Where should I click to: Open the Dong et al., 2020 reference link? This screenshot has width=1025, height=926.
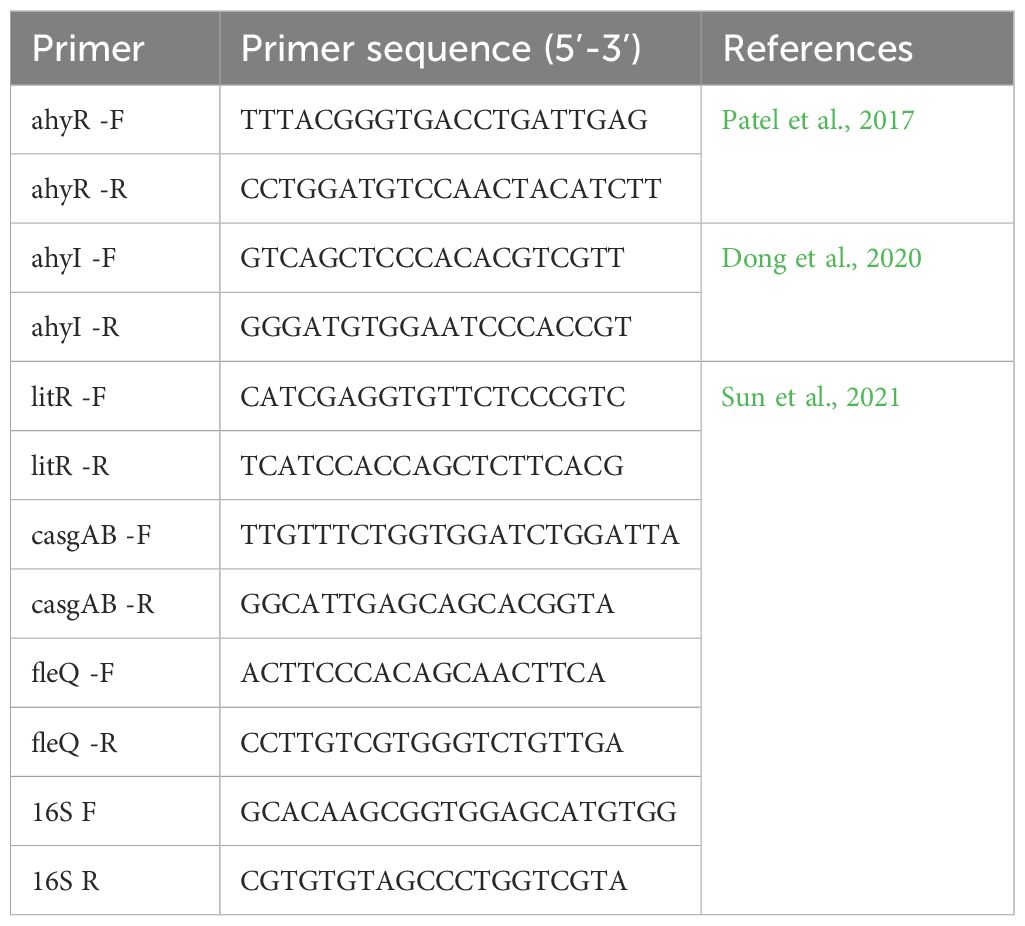(x=821, y=258)
